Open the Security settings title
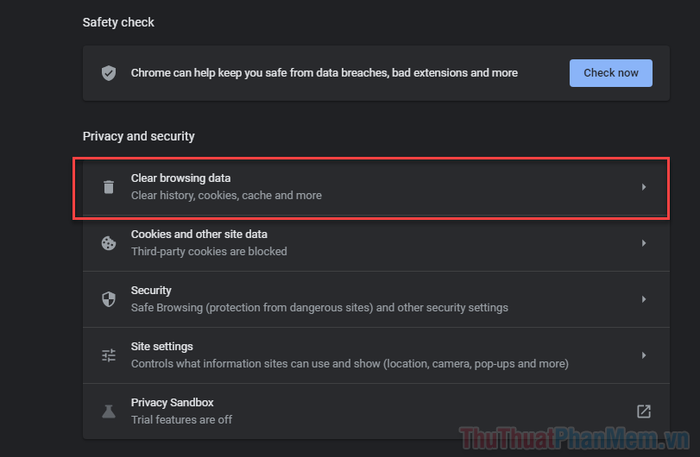Image resolution: width=700 pixels, height=457 pixels. click(151, 290)
